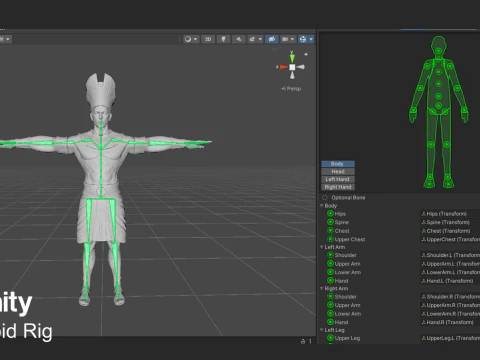Click the Spine bone indicator icon
Screen dimensions: 480x360
click(330, 222)
